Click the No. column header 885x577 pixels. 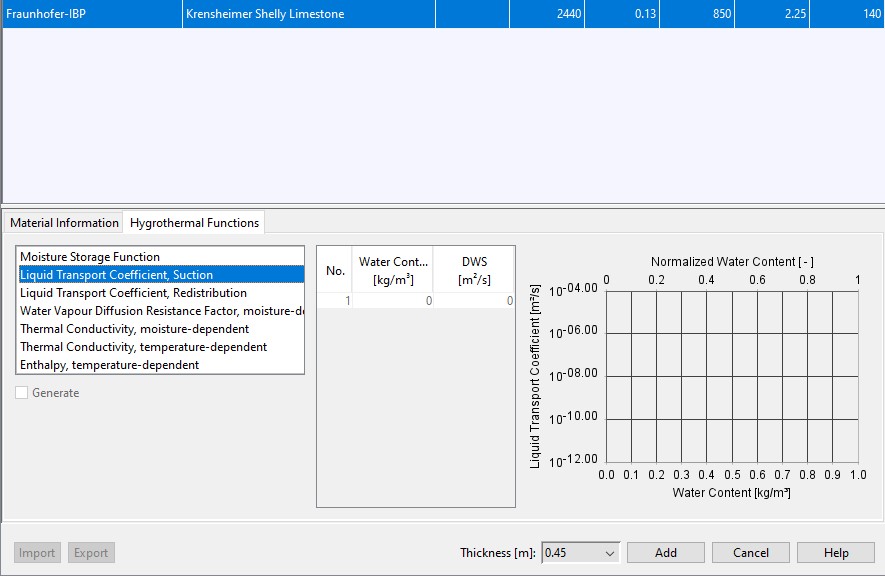click(335, 270)
